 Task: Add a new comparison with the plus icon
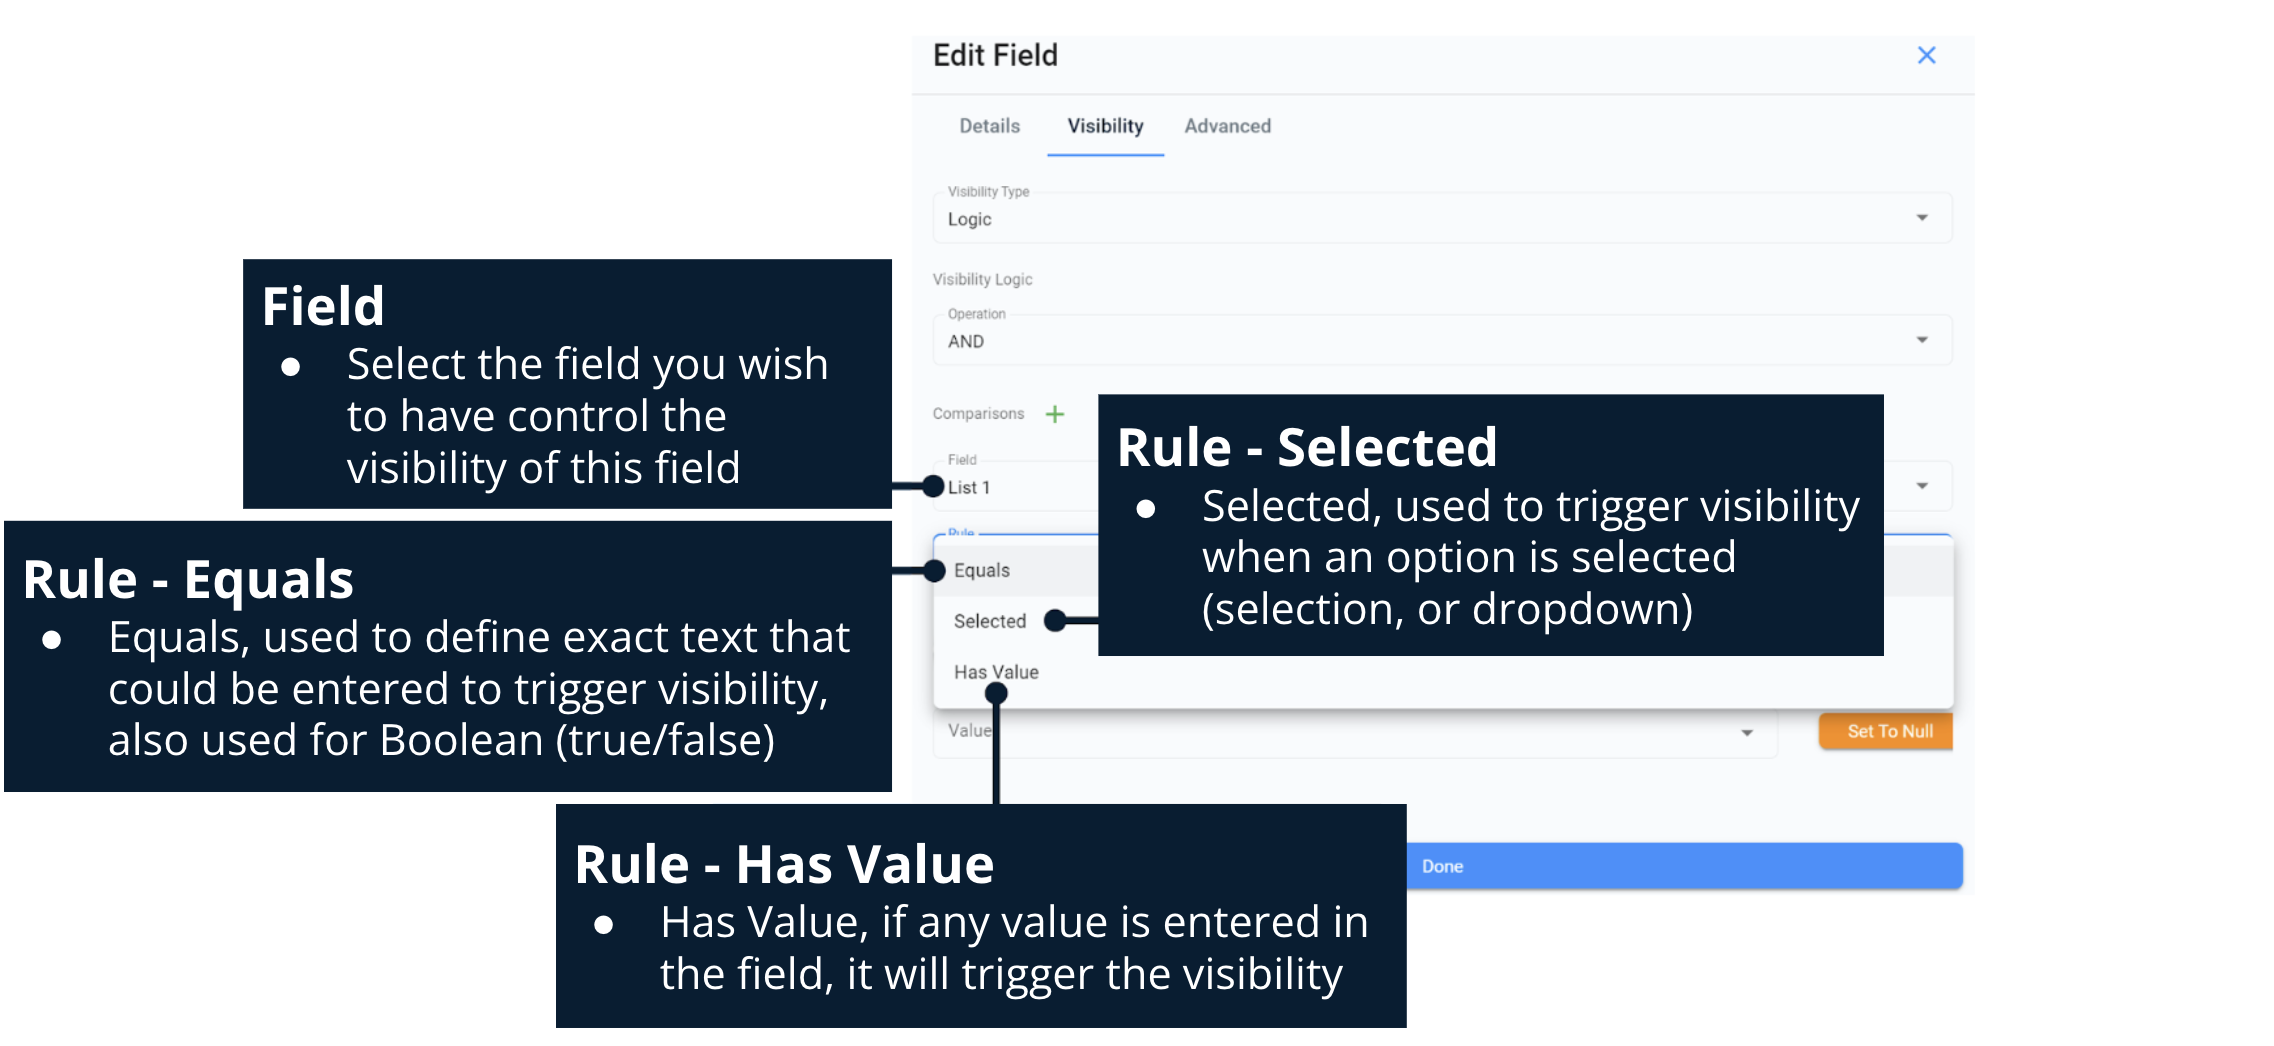1055,414
